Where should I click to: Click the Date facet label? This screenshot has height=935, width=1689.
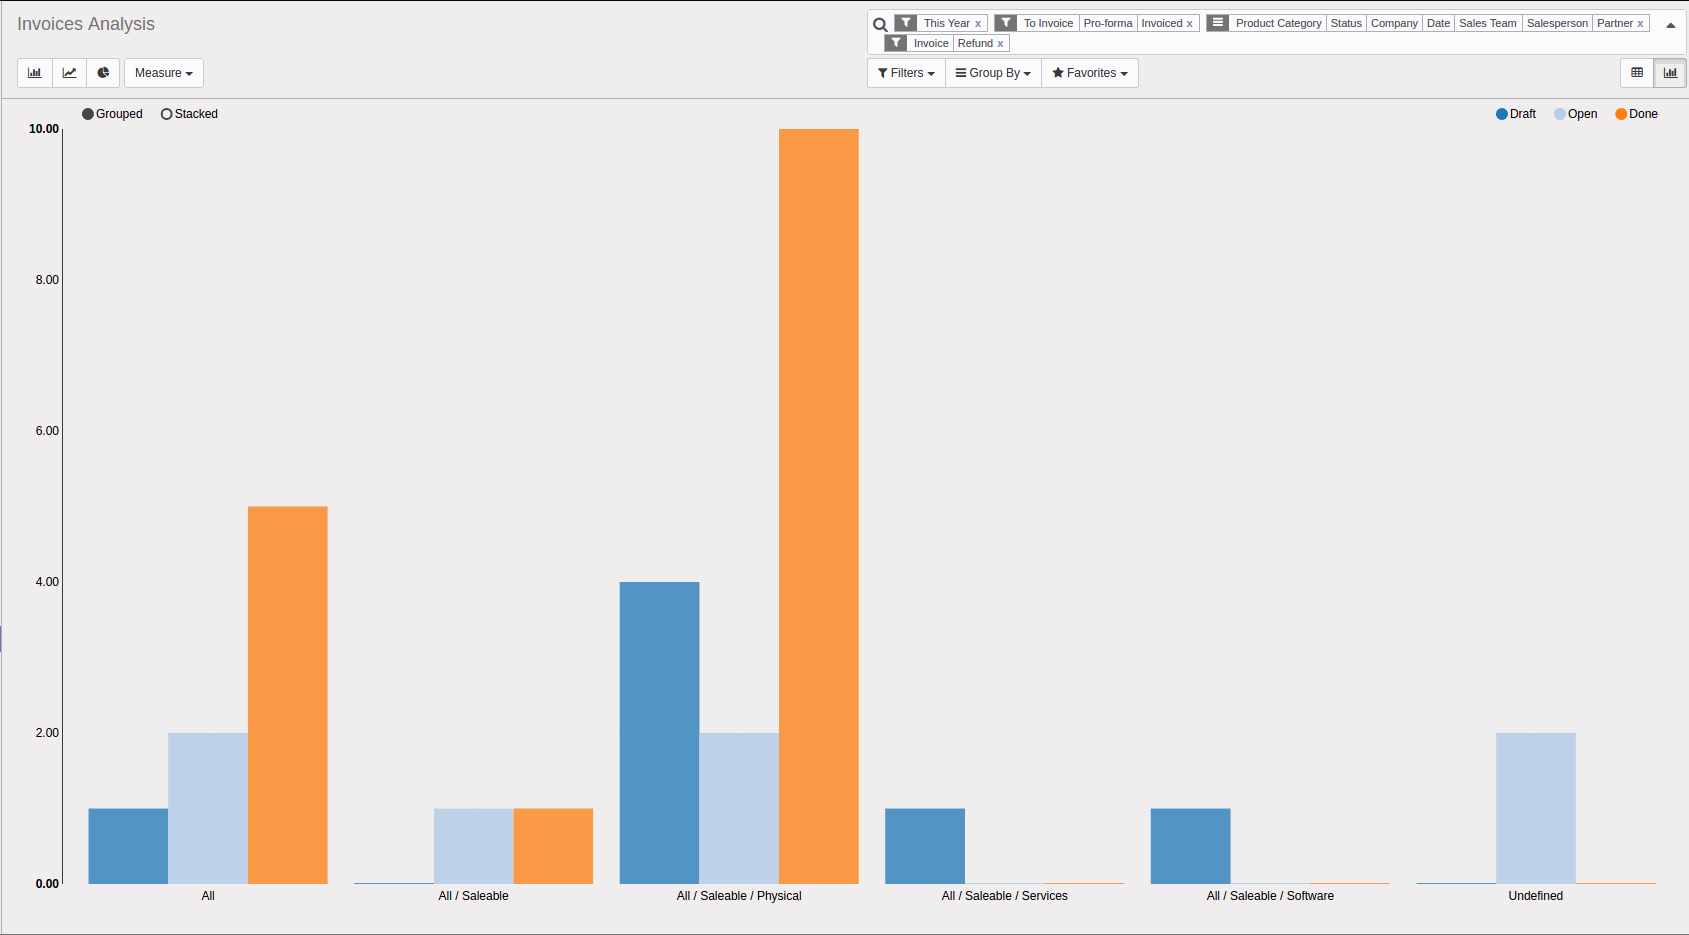(1438, 23)
